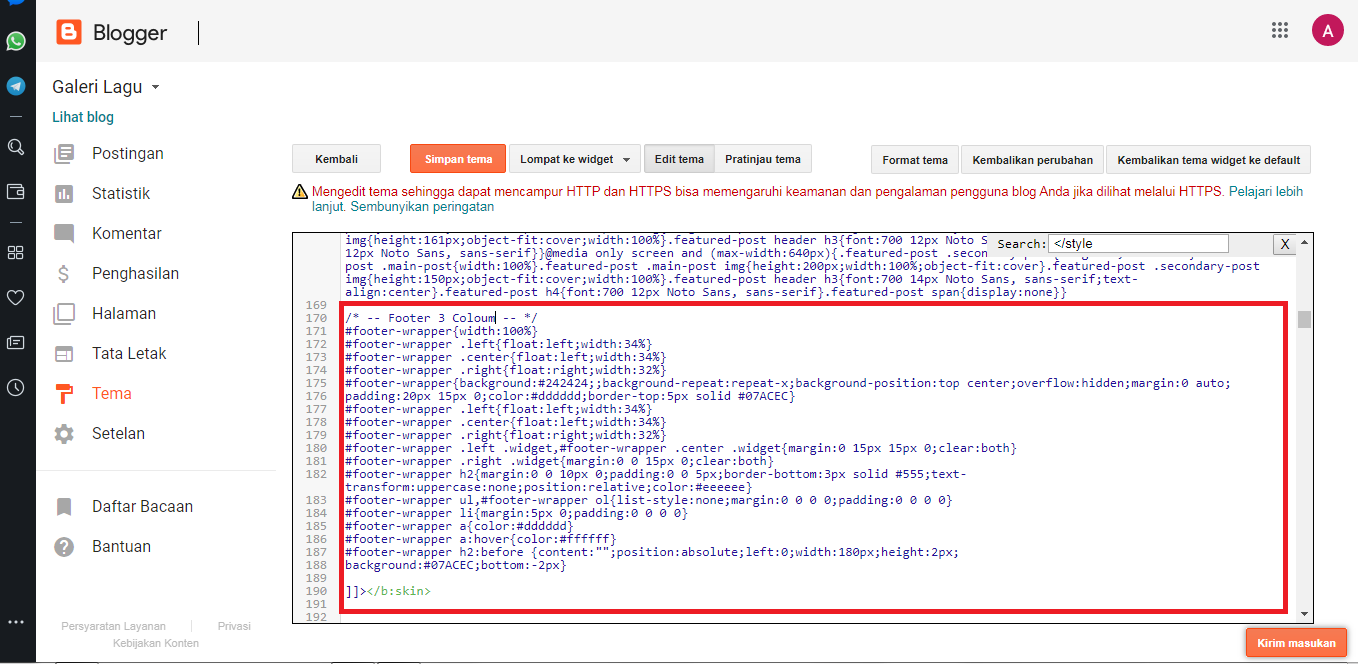Image resolution: width=1358 pixels, height=666 pixels.
Task: Close the editor search box with X
Action: tap(1284, 244)
